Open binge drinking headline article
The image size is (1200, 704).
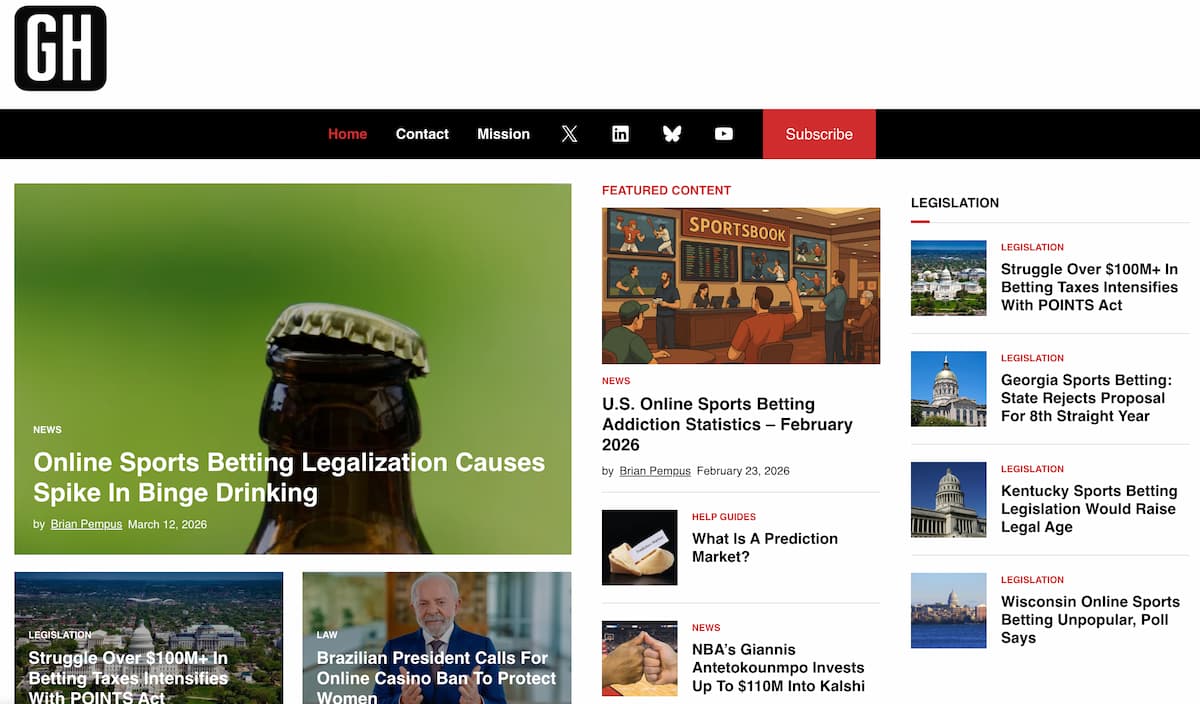[x=289, y=477]
